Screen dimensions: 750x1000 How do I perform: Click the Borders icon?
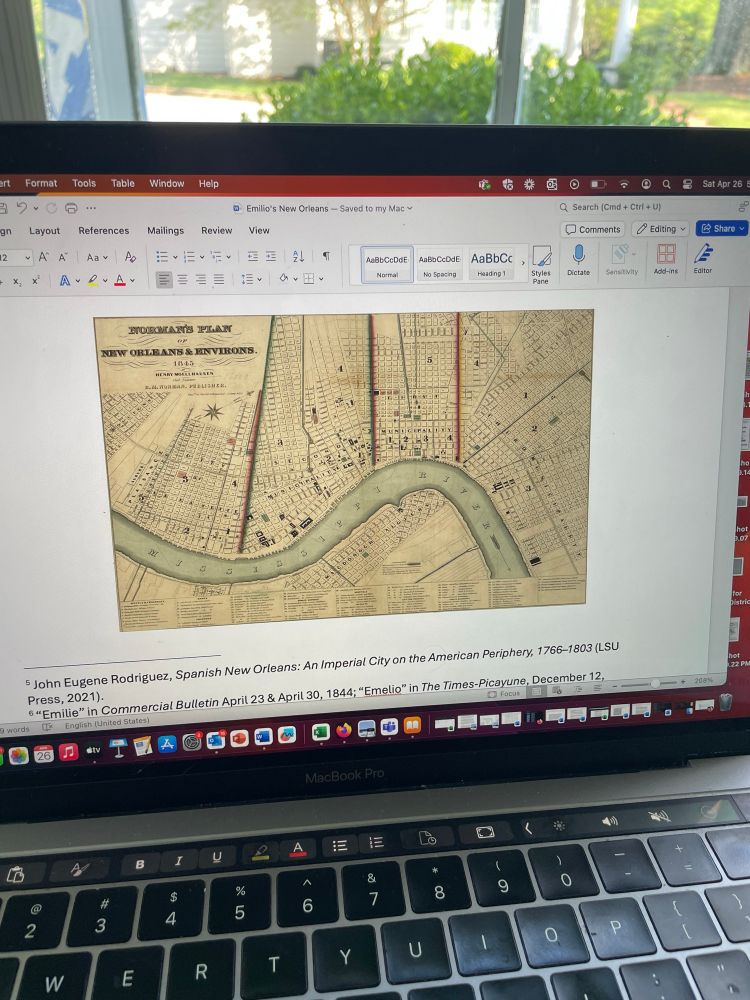pyautogui.click(x=309, y=278)
